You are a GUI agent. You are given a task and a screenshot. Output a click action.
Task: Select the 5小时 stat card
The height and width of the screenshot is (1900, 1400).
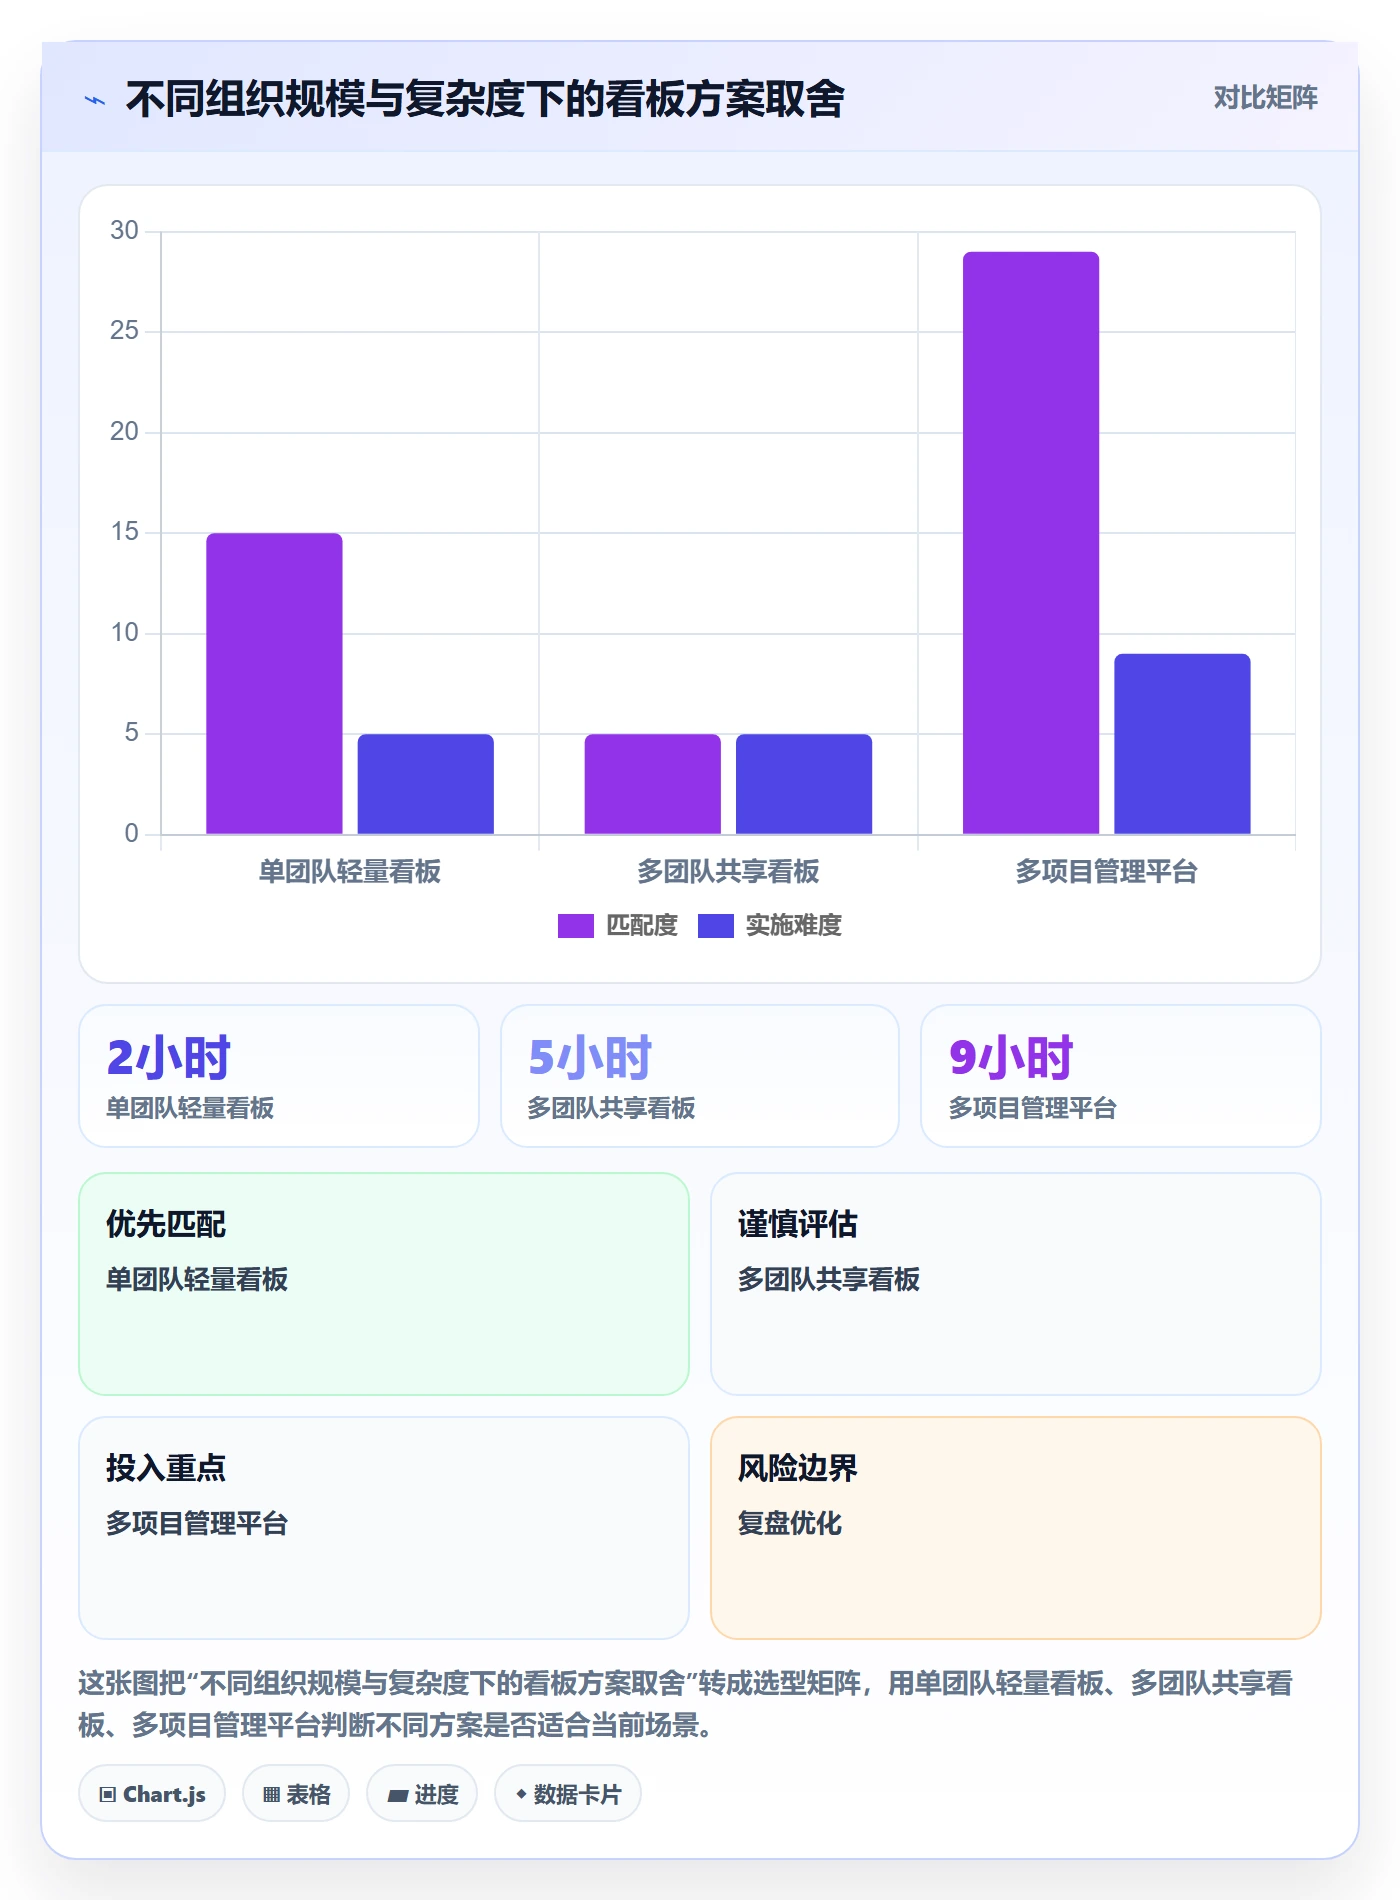[700, 1076]
